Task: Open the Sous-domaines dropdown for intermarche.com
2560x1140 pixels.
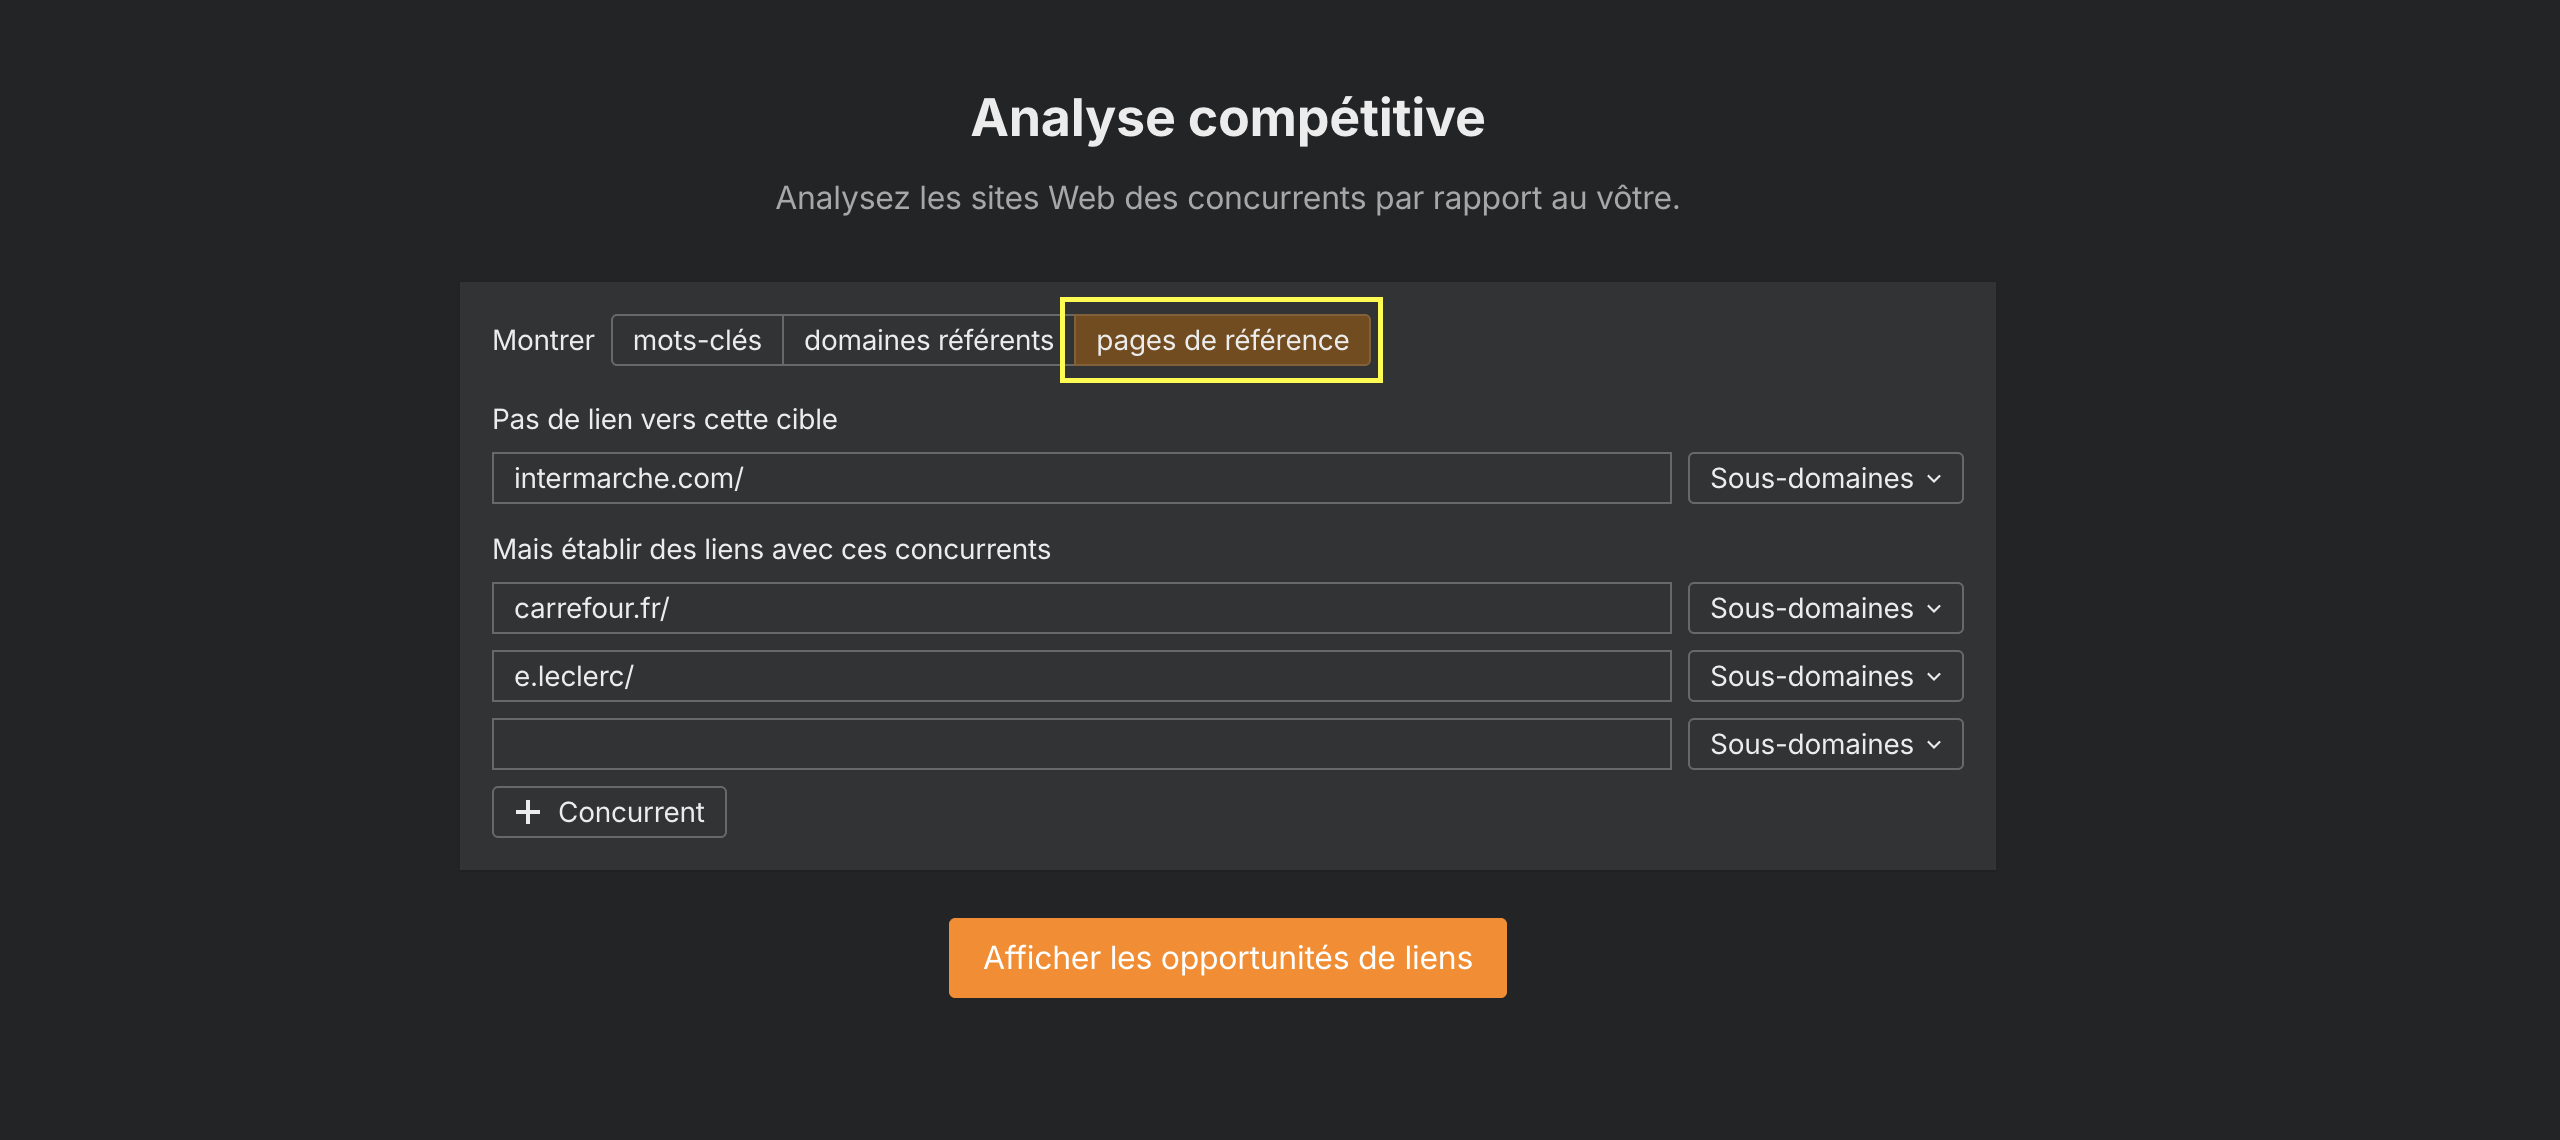Action: 1824,478
